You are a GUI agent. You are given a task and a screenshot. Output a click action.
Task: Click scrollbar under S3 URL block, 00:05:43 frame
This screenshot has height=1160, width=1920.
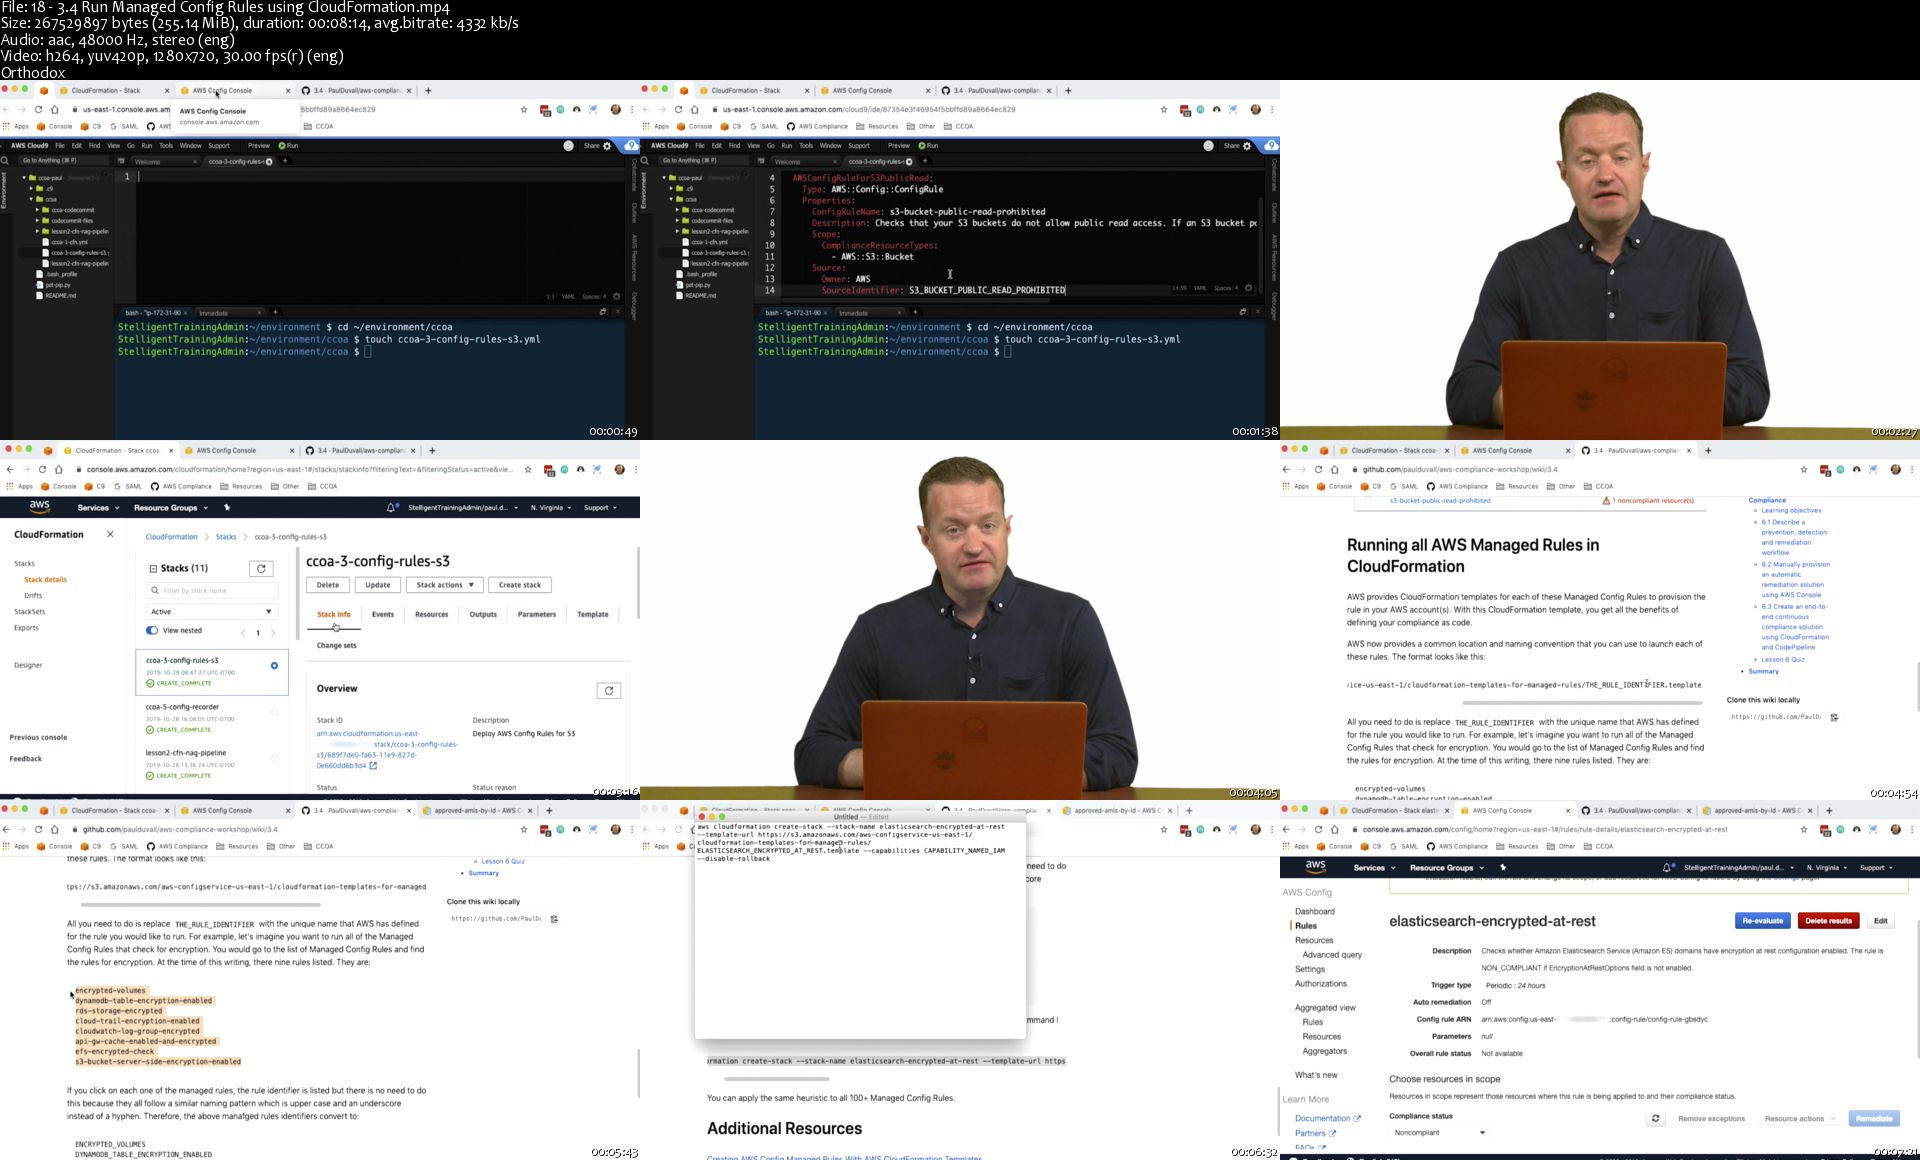[x=201, y=905]
